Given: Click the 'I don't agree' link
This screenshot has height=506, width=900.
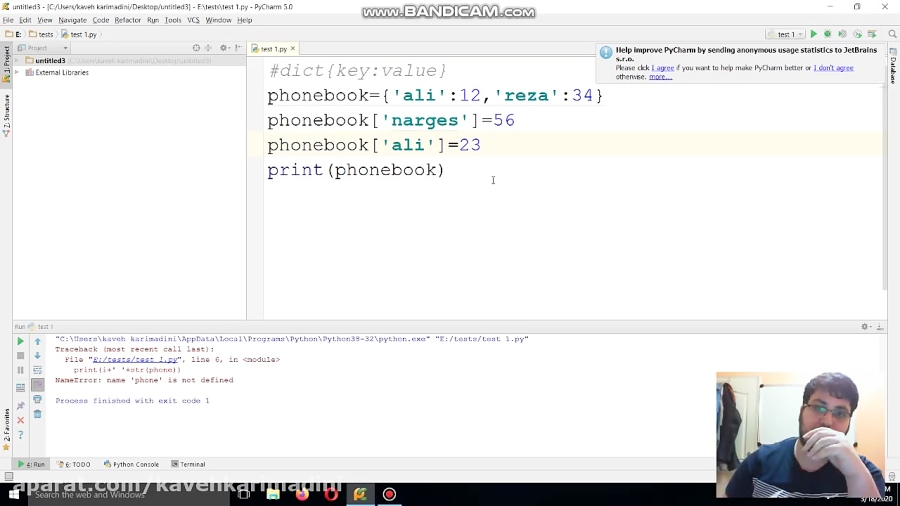Looking at the screenshot, I should (833, 68).
